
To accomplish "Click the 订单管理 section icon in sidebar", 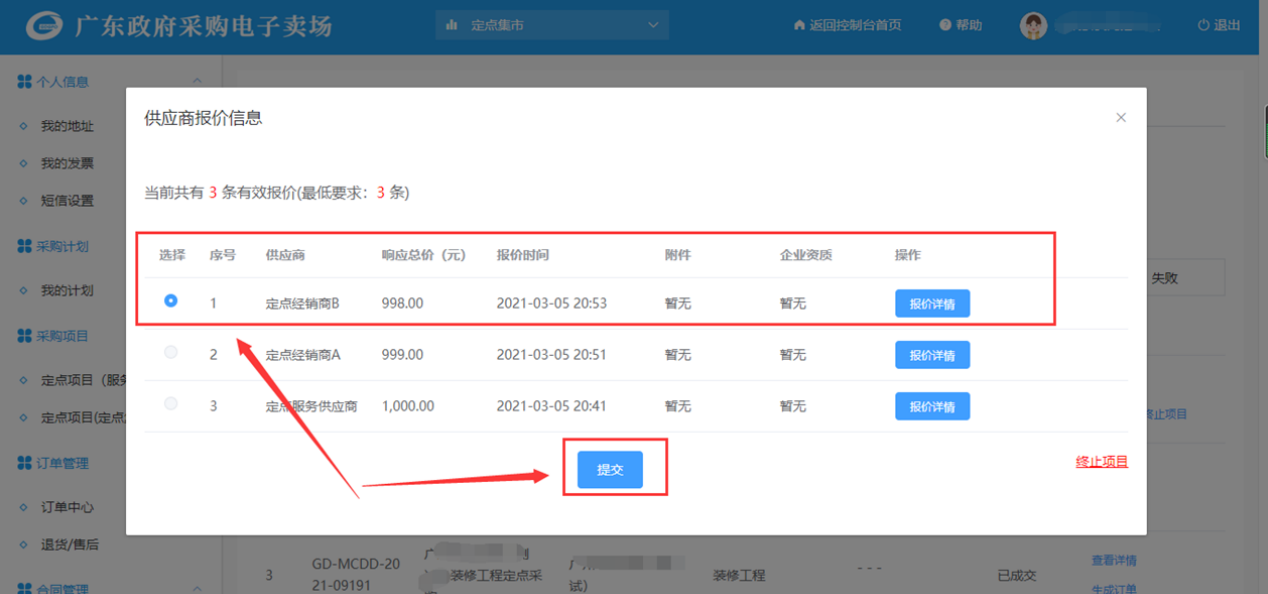I will tap(24, 463).
